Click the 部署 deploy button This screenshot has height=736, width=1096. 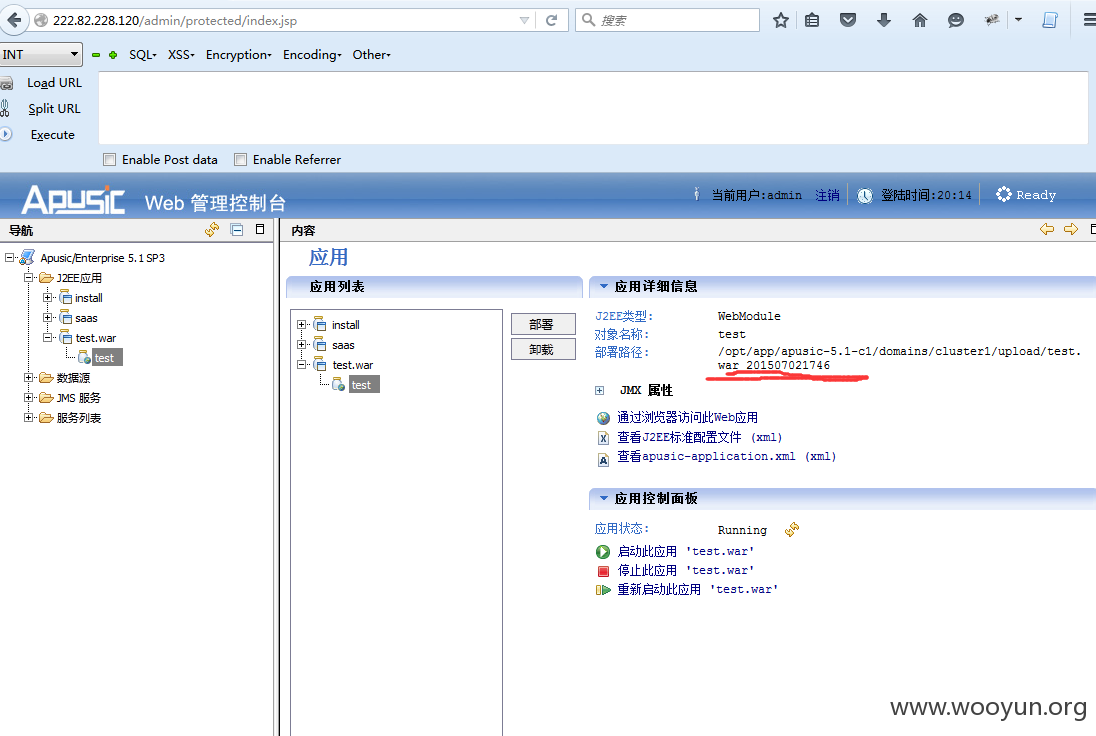click(543, 324)
